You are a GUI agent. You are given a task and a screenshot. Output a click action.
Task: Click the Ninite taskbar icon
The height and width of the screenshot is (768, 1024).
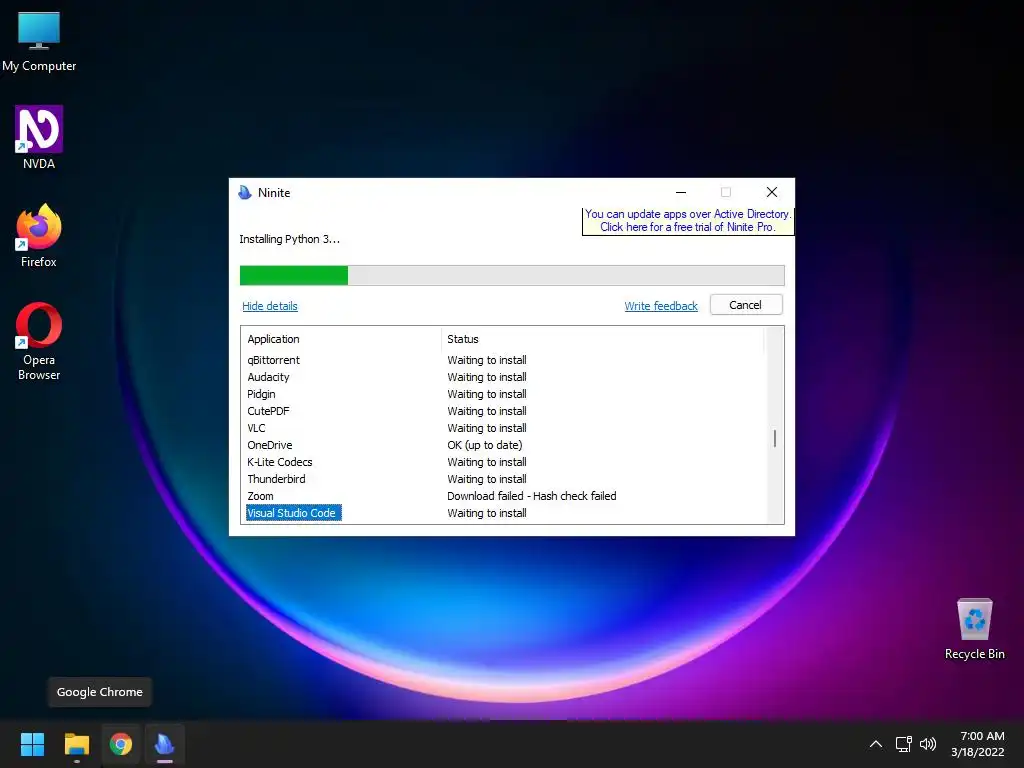(x=165, y=744)
